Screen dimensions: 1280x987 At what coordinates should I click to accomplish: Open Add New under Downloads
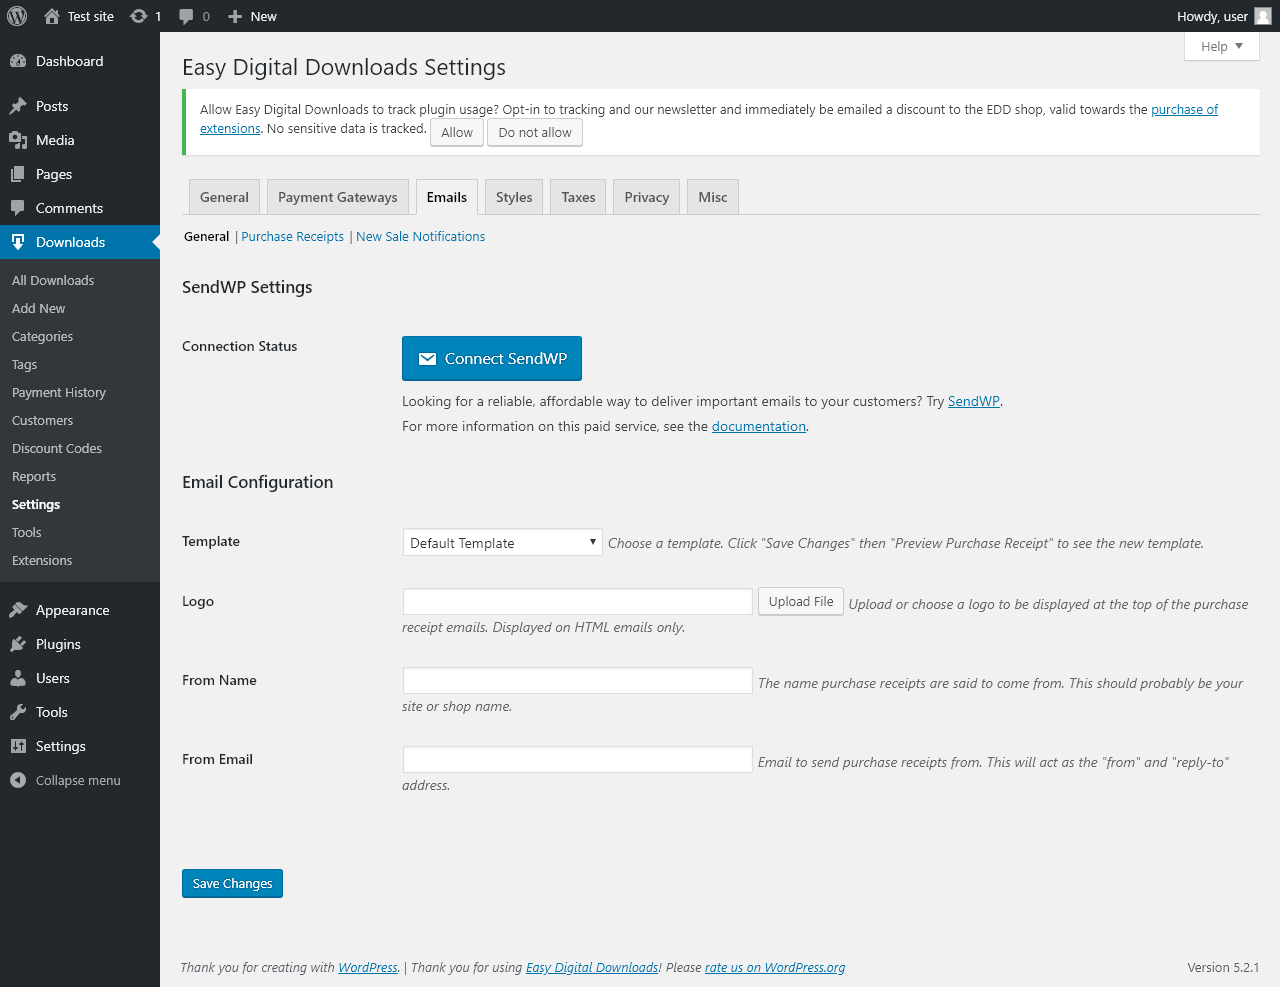pyautogui.click(x=39, y=308)
